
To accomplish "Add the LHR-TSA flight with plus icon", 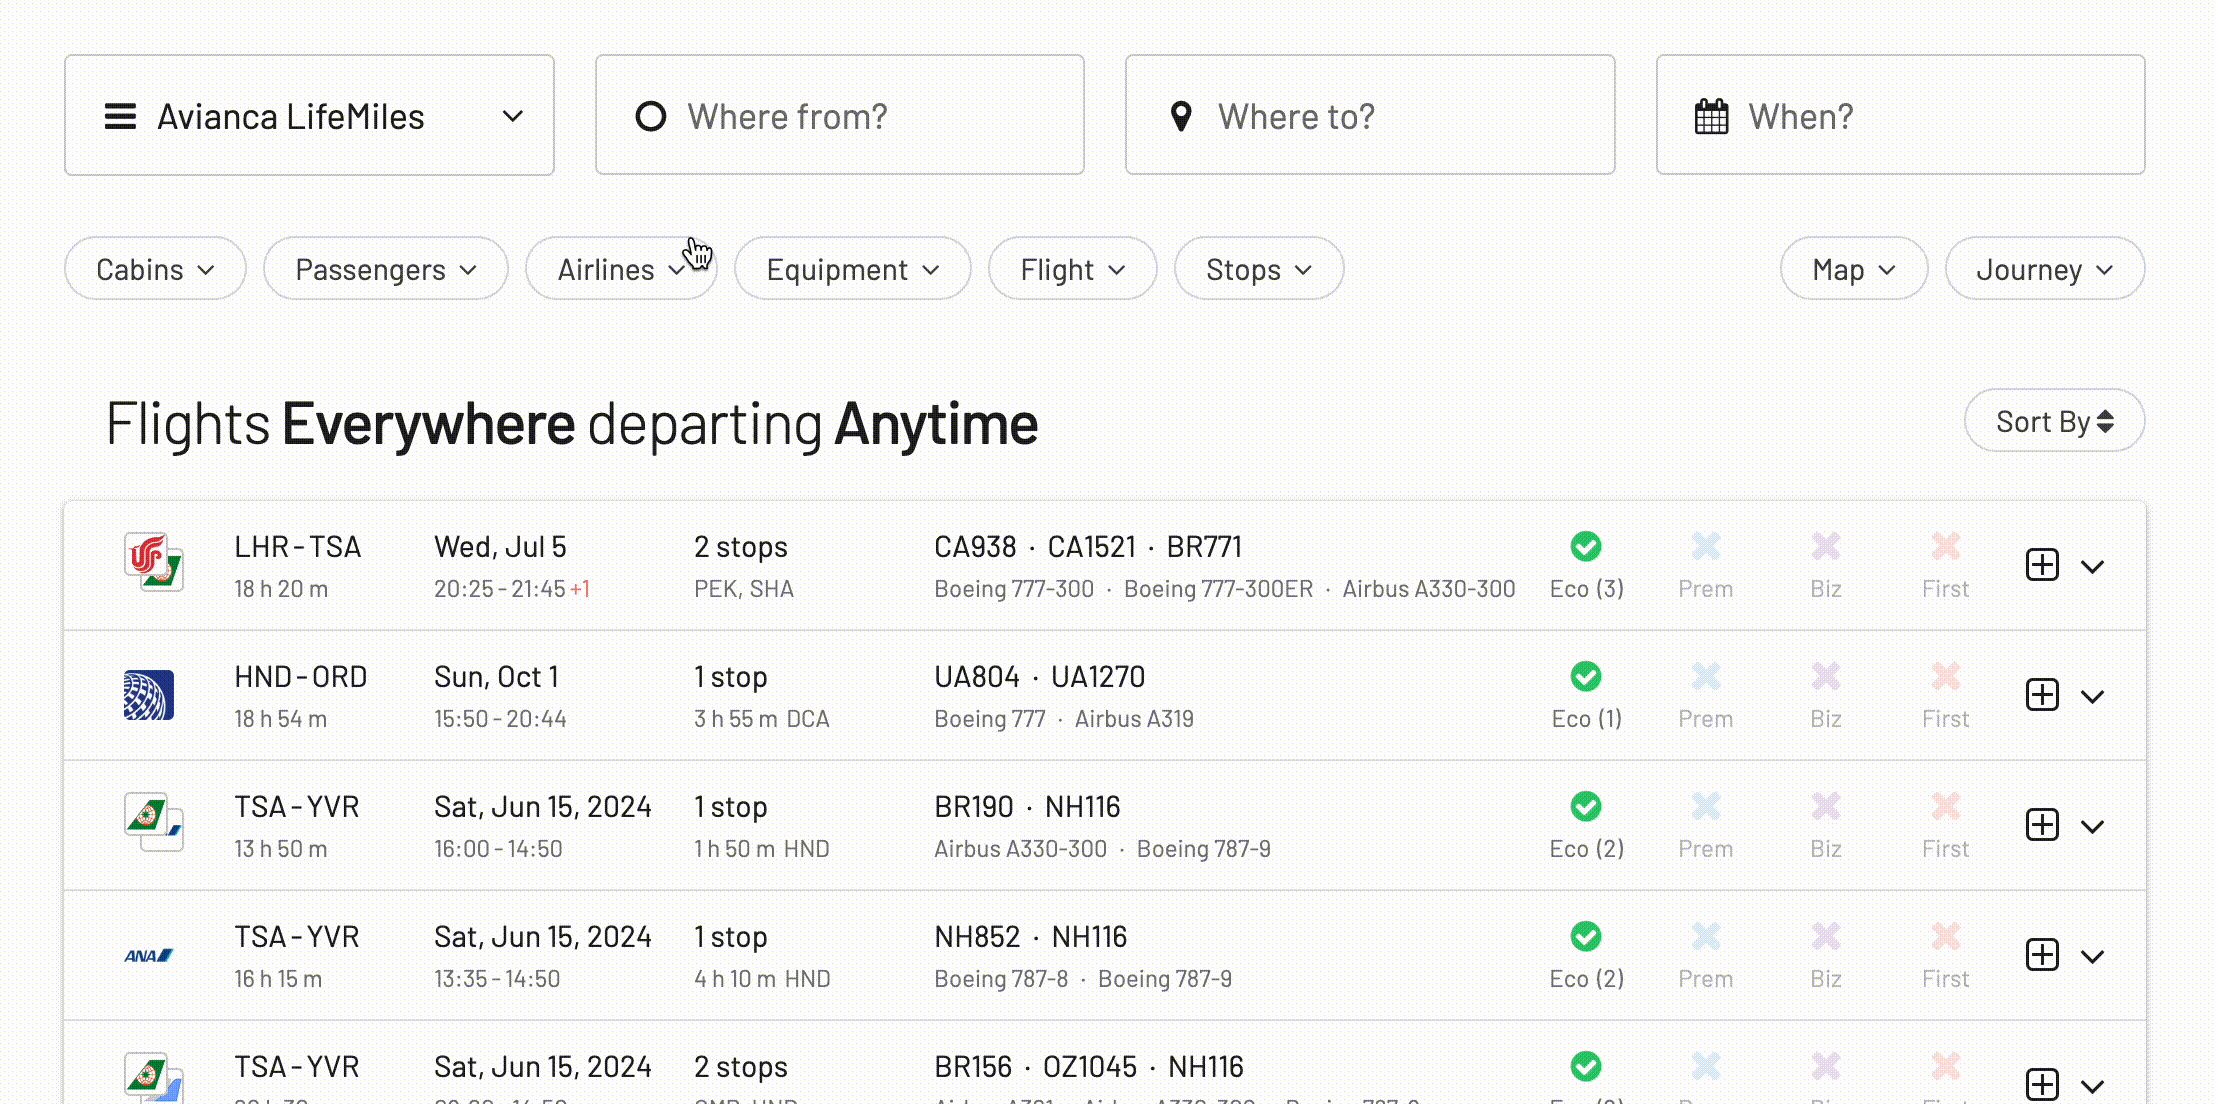I will pos(2042,565).
